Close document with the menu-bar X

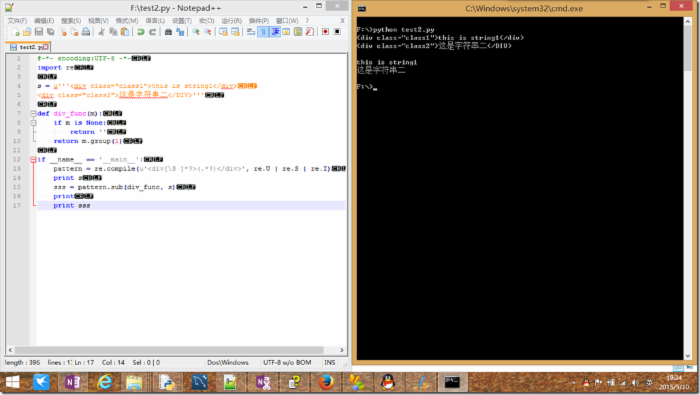(342, 21)
